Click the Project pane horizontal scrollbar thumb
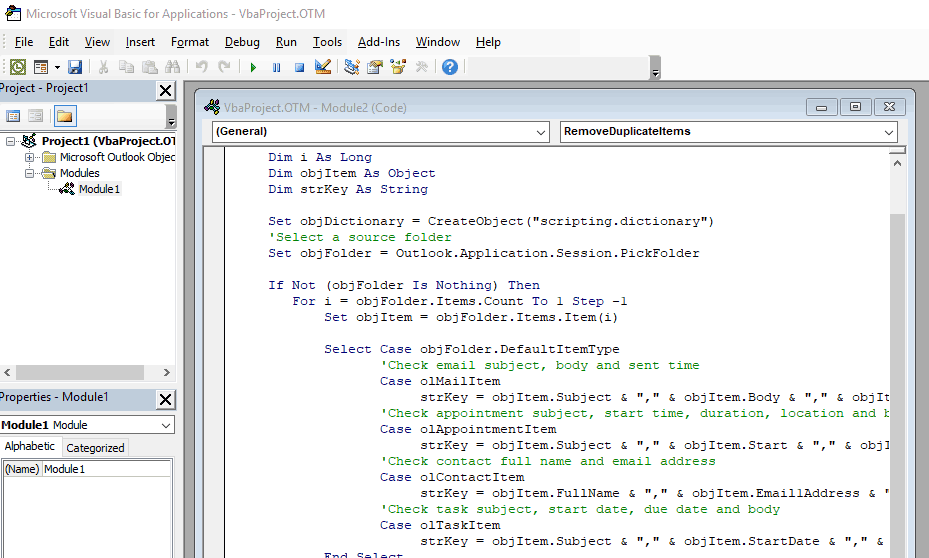Viewport: 929px width, 558px height. point(79,373)
